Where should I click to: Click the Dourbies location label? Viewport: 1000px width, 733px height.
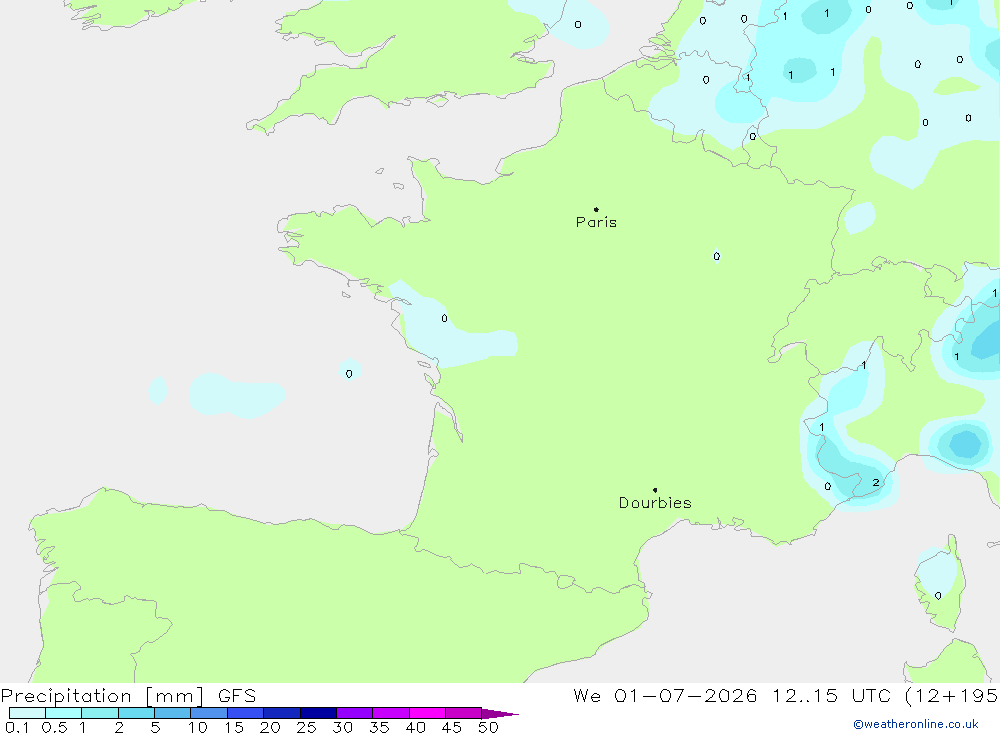pos(655,503)
